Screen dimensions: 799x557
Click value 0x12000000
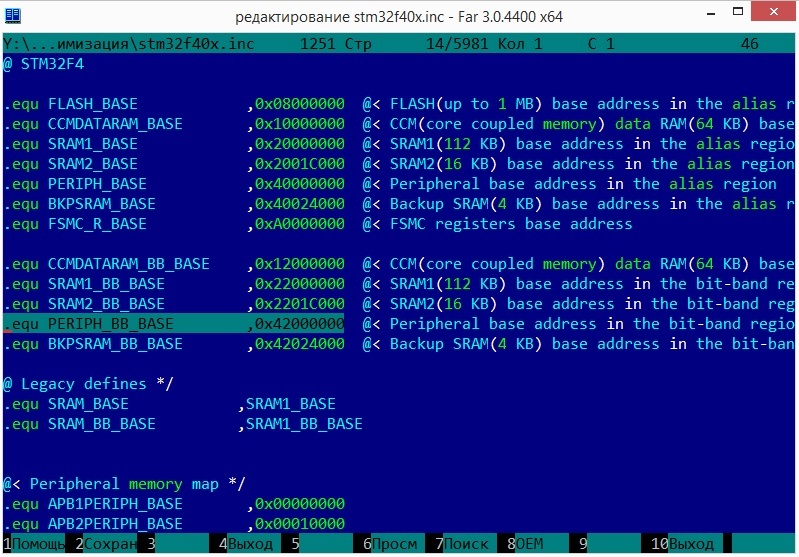point(300,263)
